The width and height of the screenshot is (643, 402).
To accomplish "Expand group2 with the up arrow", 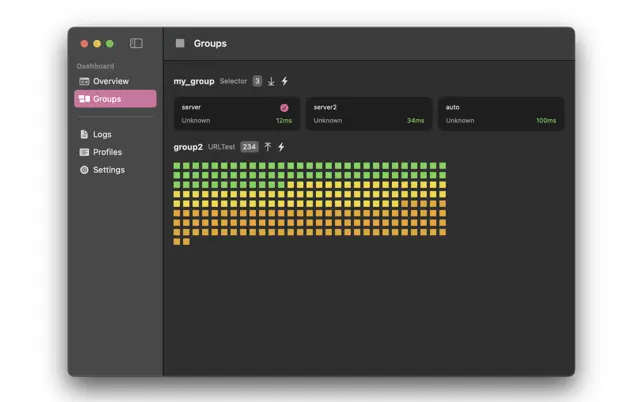I will (267, 147).
